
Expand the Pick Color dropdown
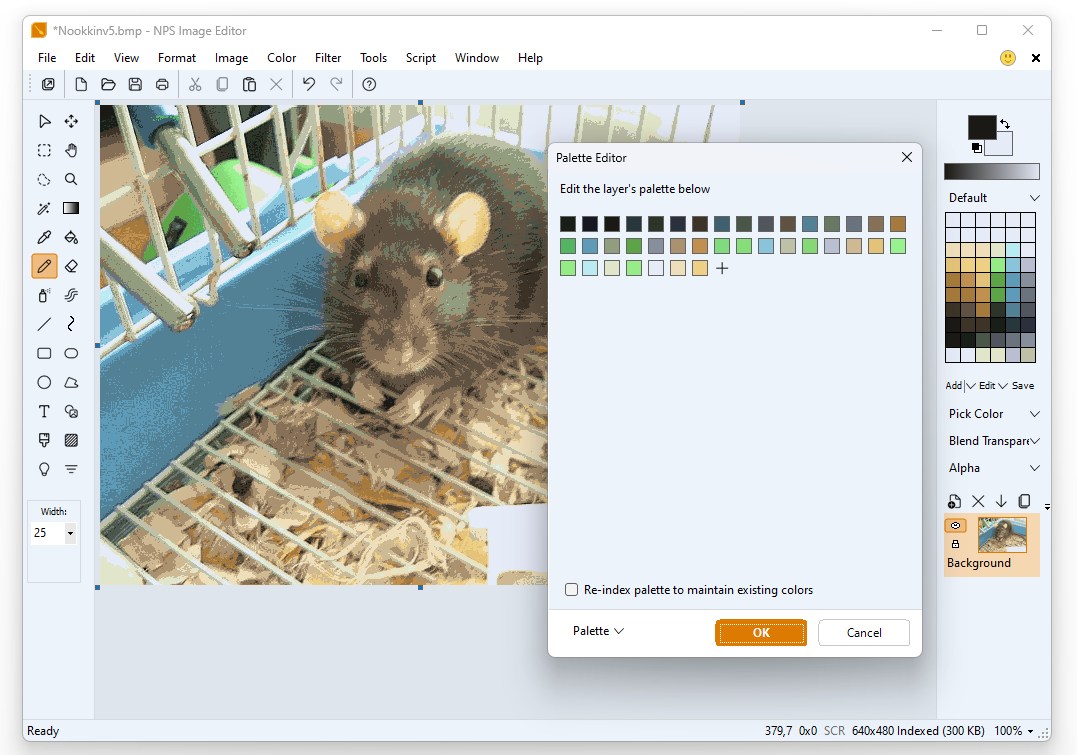1035,414
